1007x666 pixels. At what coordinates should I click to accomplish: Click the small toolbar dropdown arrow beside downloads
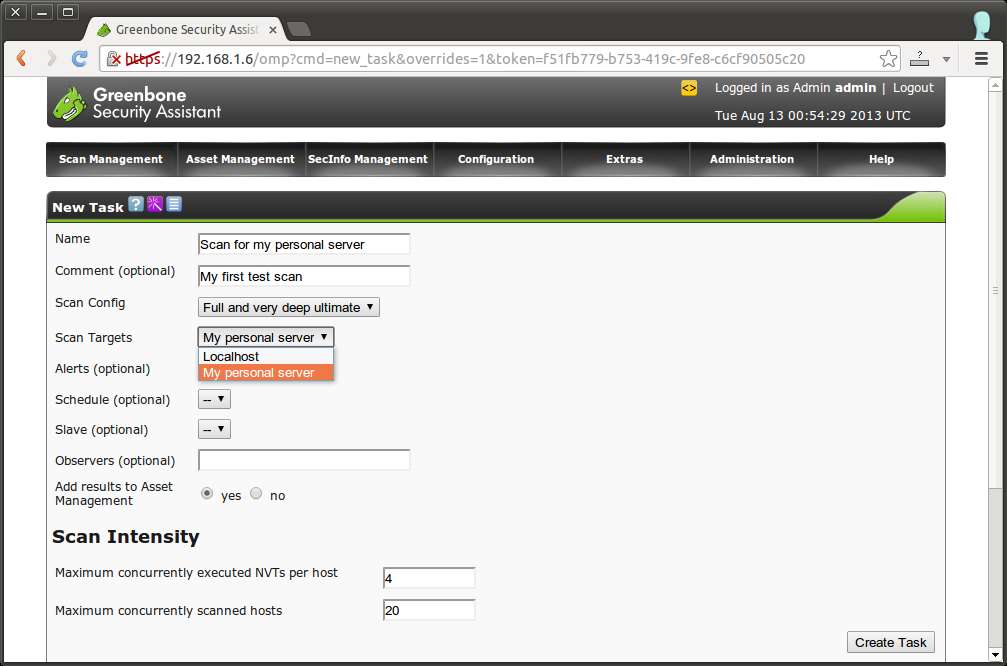pos(946,59)
